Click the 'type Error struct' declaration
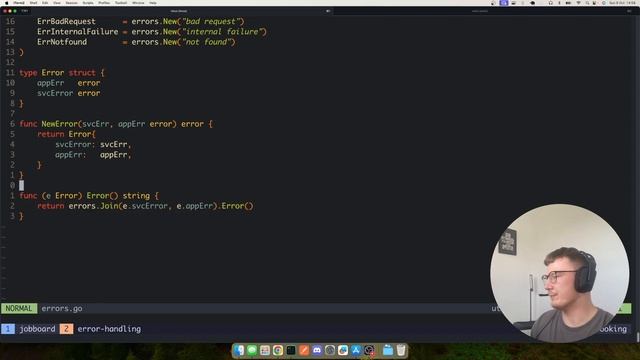This screenshot has height=360, width=640. click(62, 73)
